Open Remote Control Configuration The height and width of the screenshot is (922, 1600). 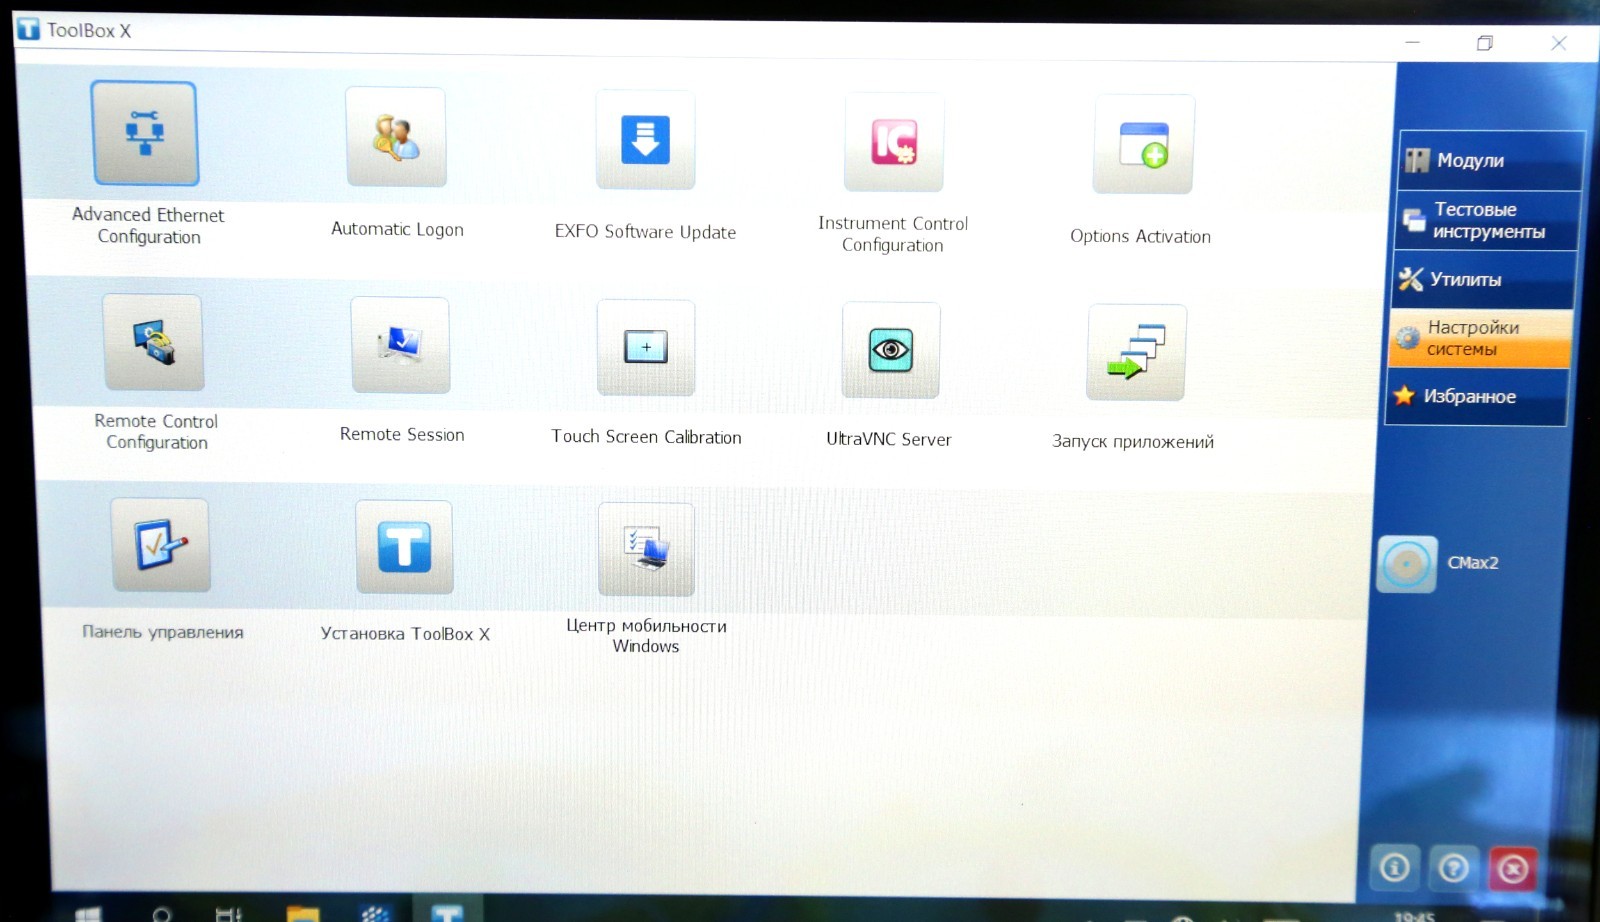coord(153,342)
